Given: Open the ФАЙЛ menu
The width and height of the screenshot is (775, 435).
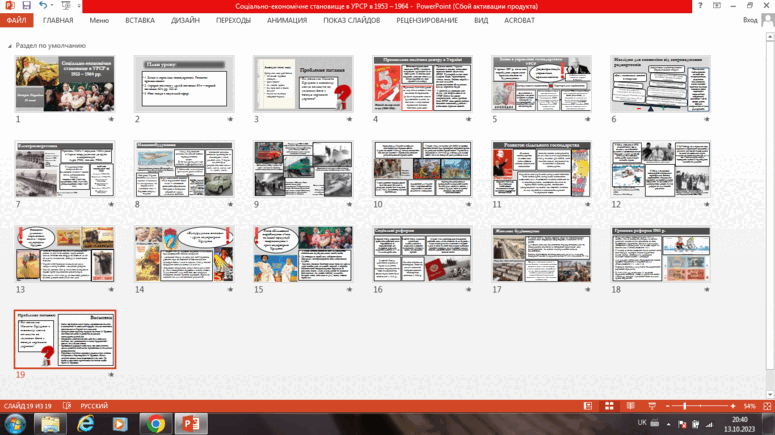Looking at the screenshot, I should click(x=17, y=20).
